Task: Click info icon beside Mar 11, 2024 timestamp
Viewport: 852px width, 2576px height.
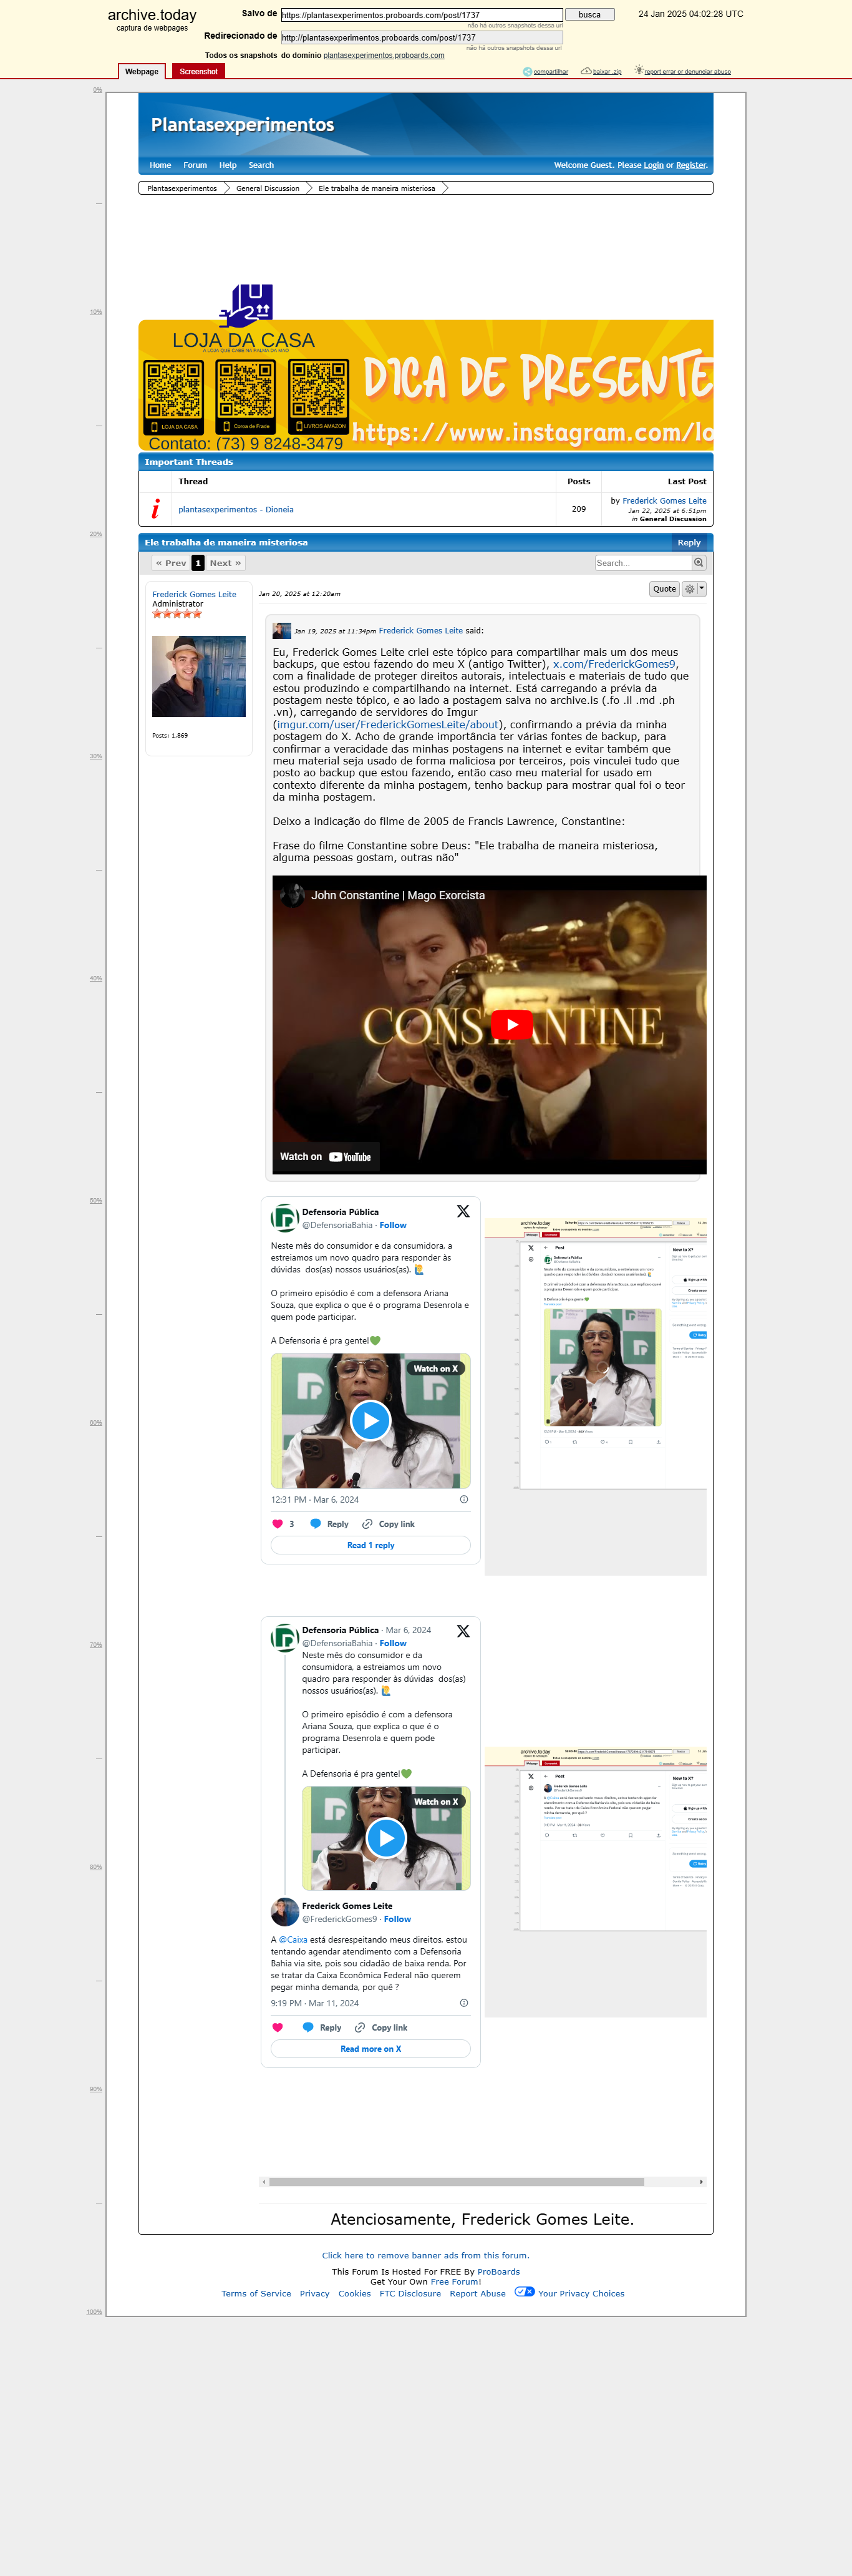Action: coord(464,2003)
